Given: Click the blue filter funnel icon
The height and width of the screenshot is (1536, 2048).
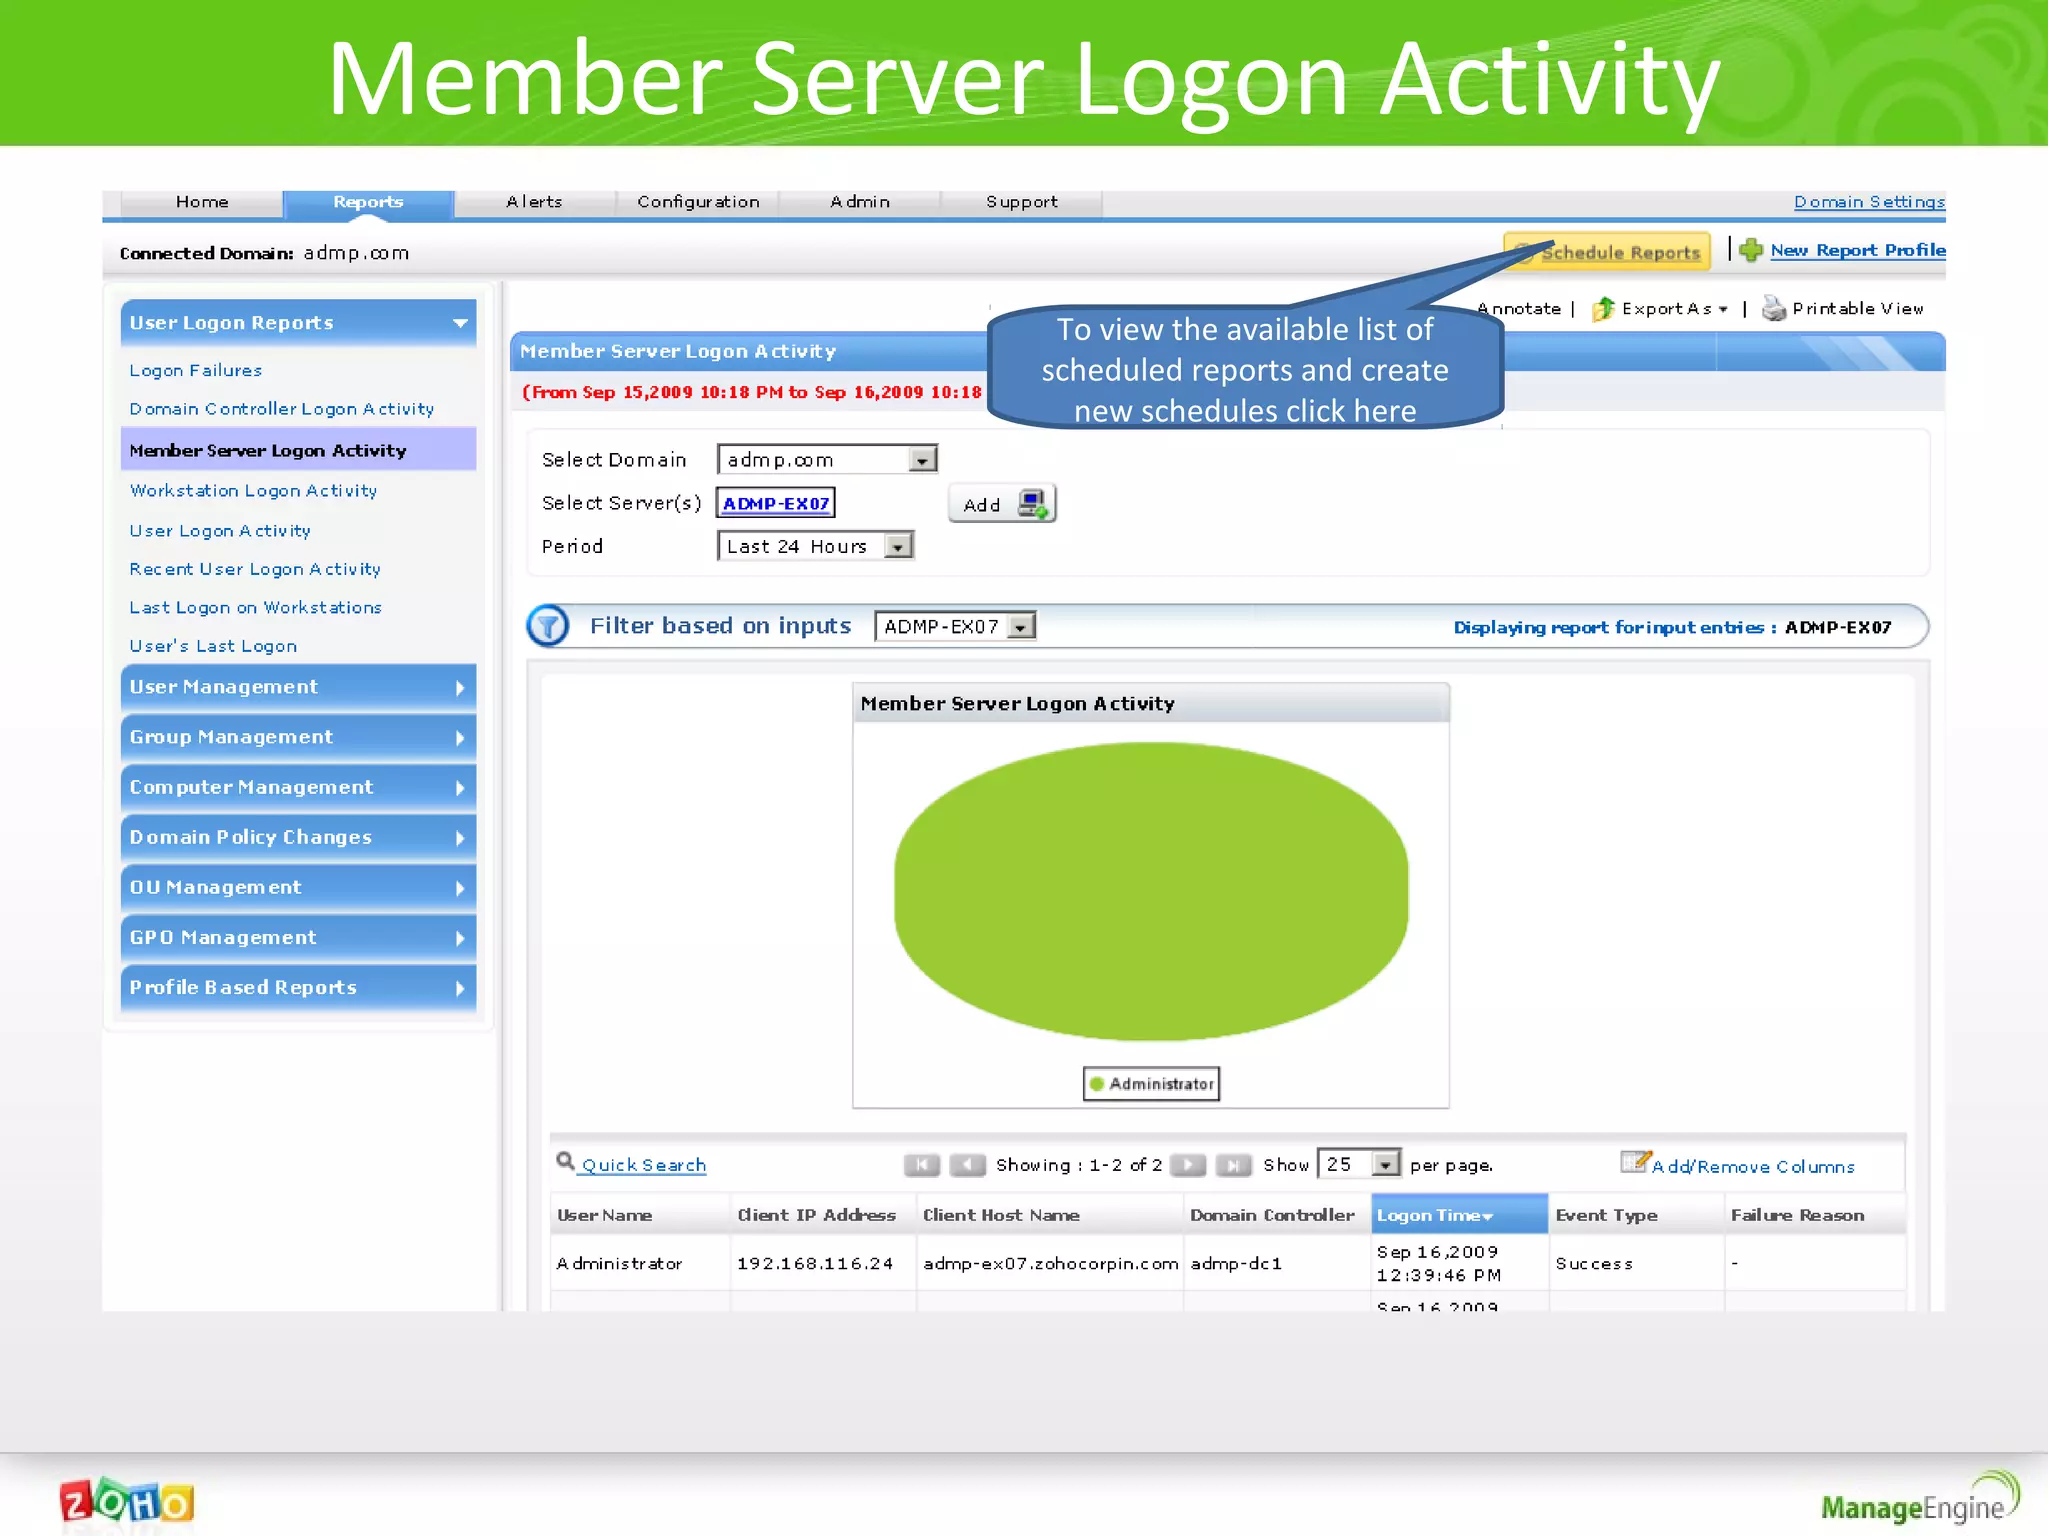Looking at the screenshot, I should point(548,627).
